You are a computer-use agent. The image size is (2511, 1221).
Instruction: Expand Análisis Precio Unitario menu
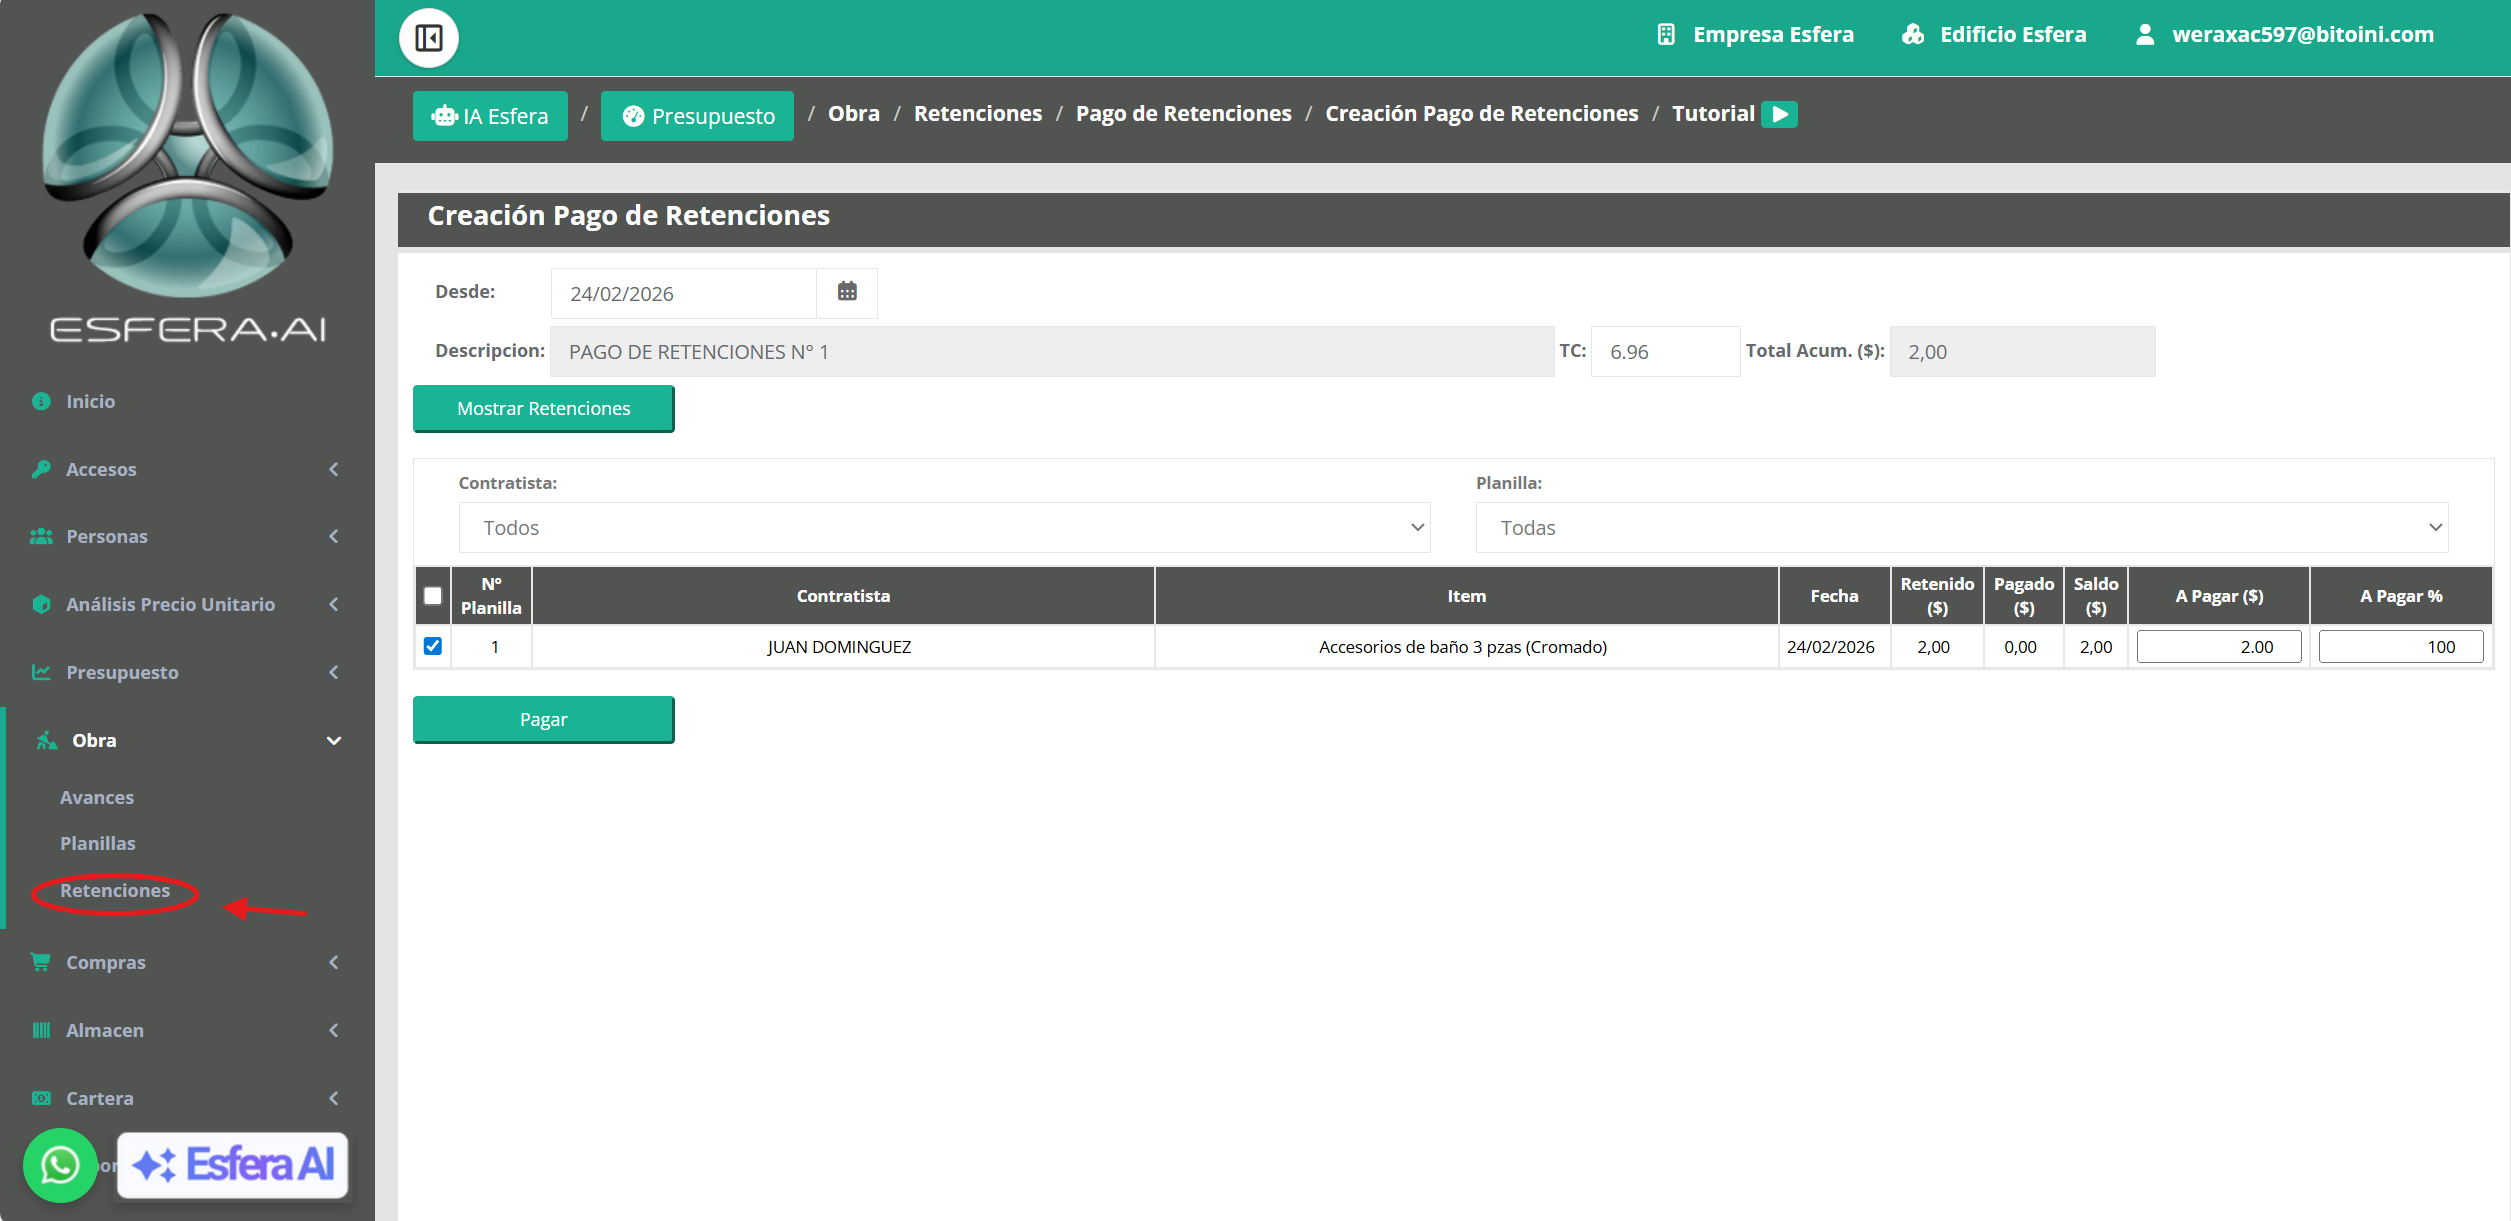click(x=187, y=604)
